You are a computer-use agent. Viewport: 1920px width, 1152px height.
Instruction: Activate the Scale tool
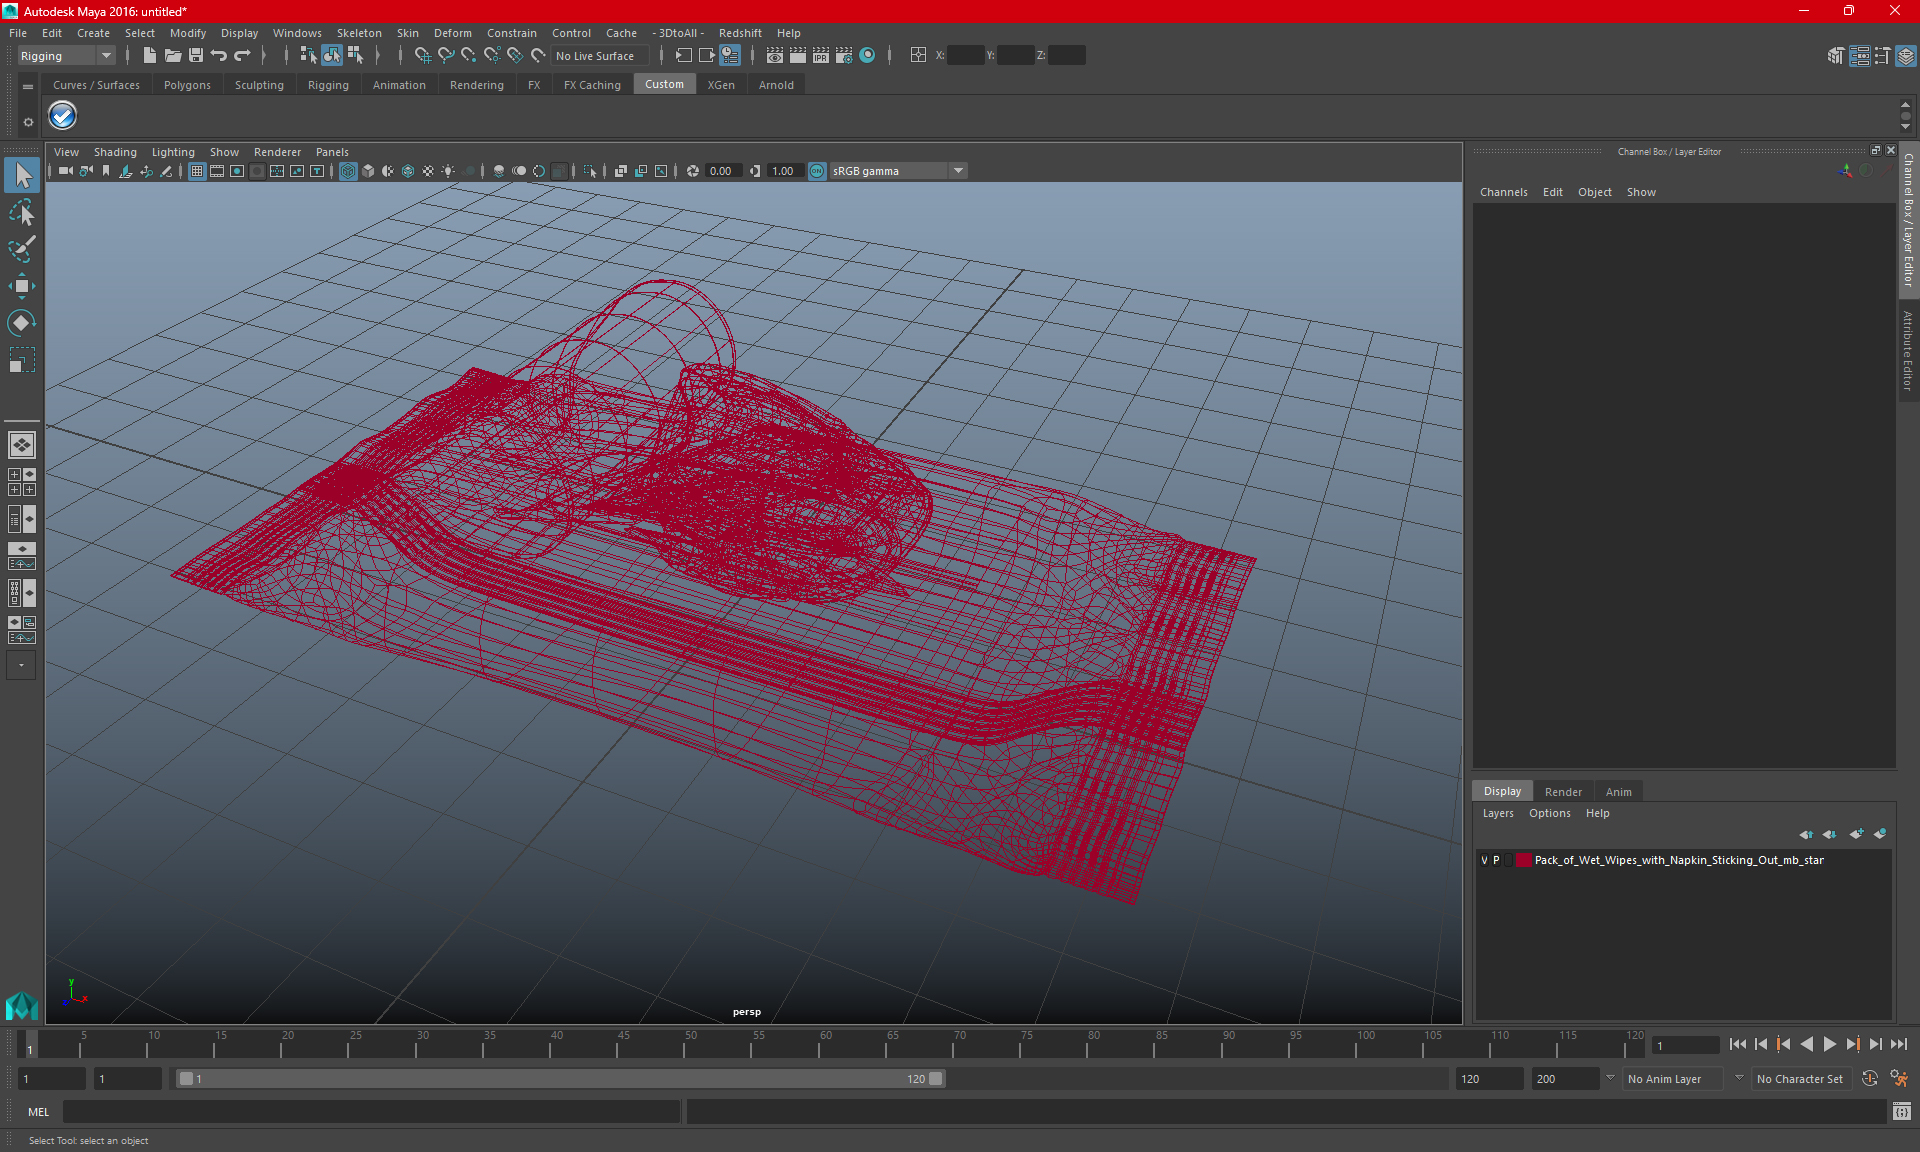point(22,360)
